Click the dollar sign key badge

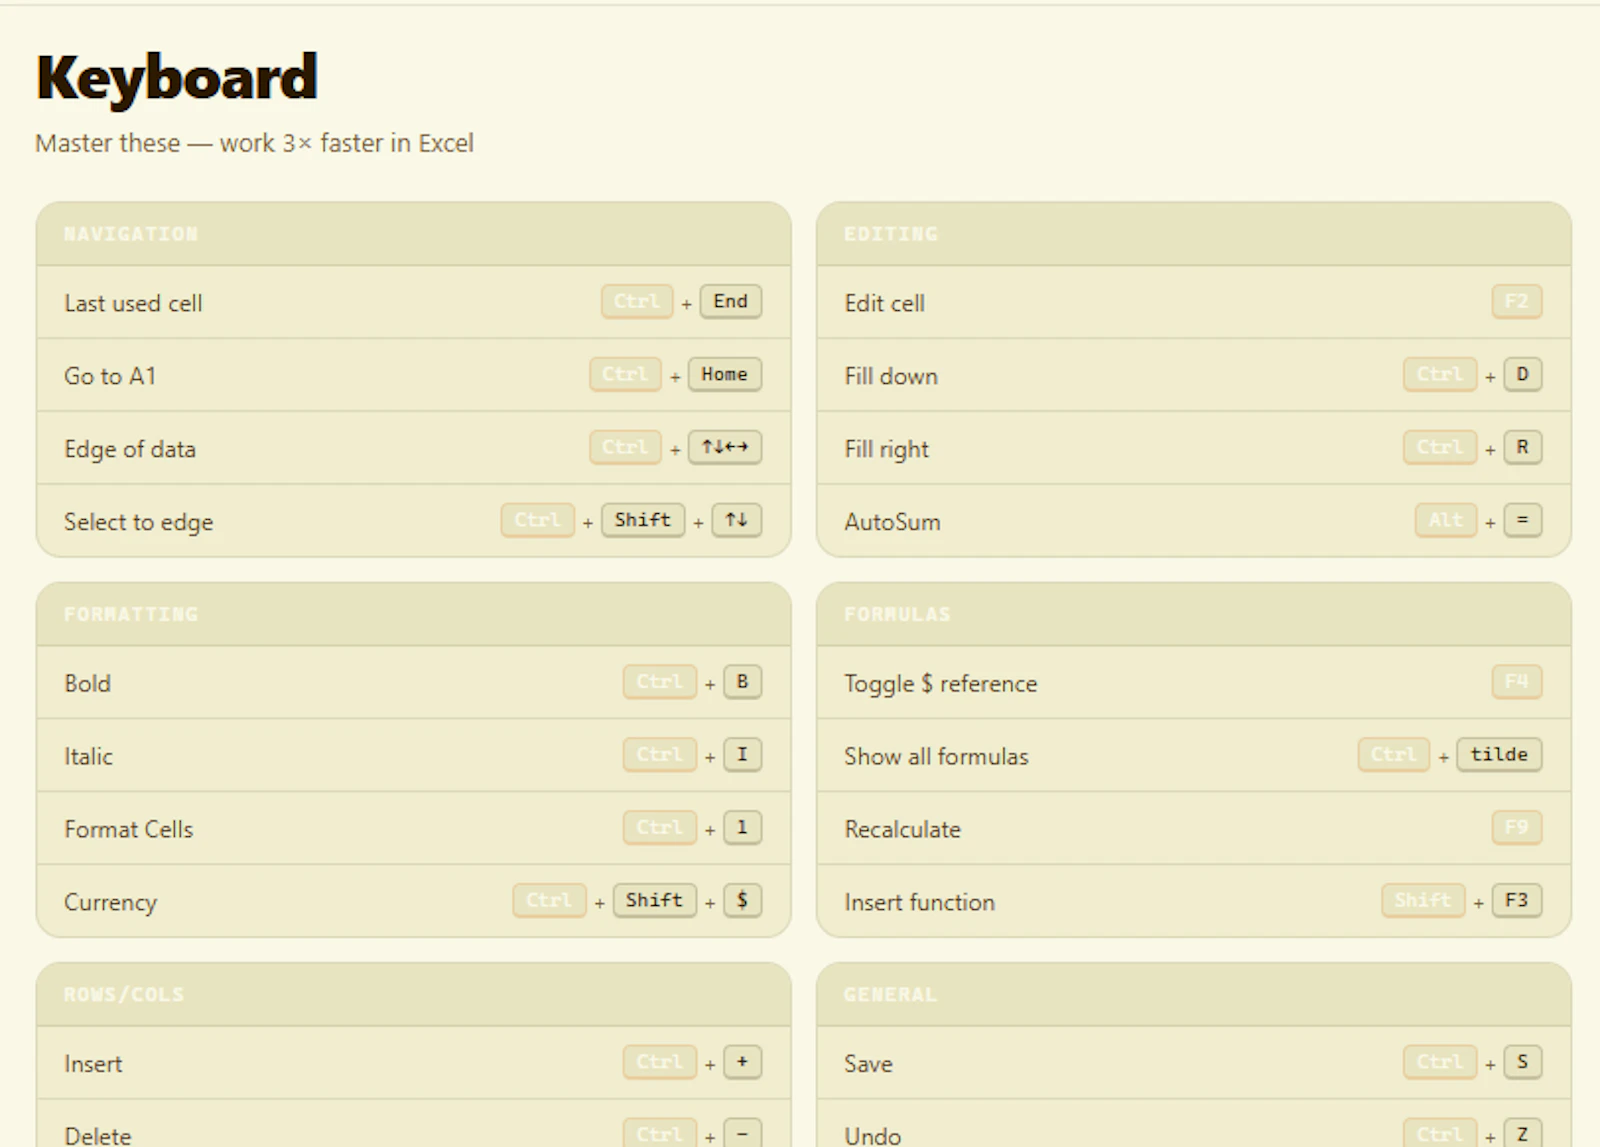(743, 900)
